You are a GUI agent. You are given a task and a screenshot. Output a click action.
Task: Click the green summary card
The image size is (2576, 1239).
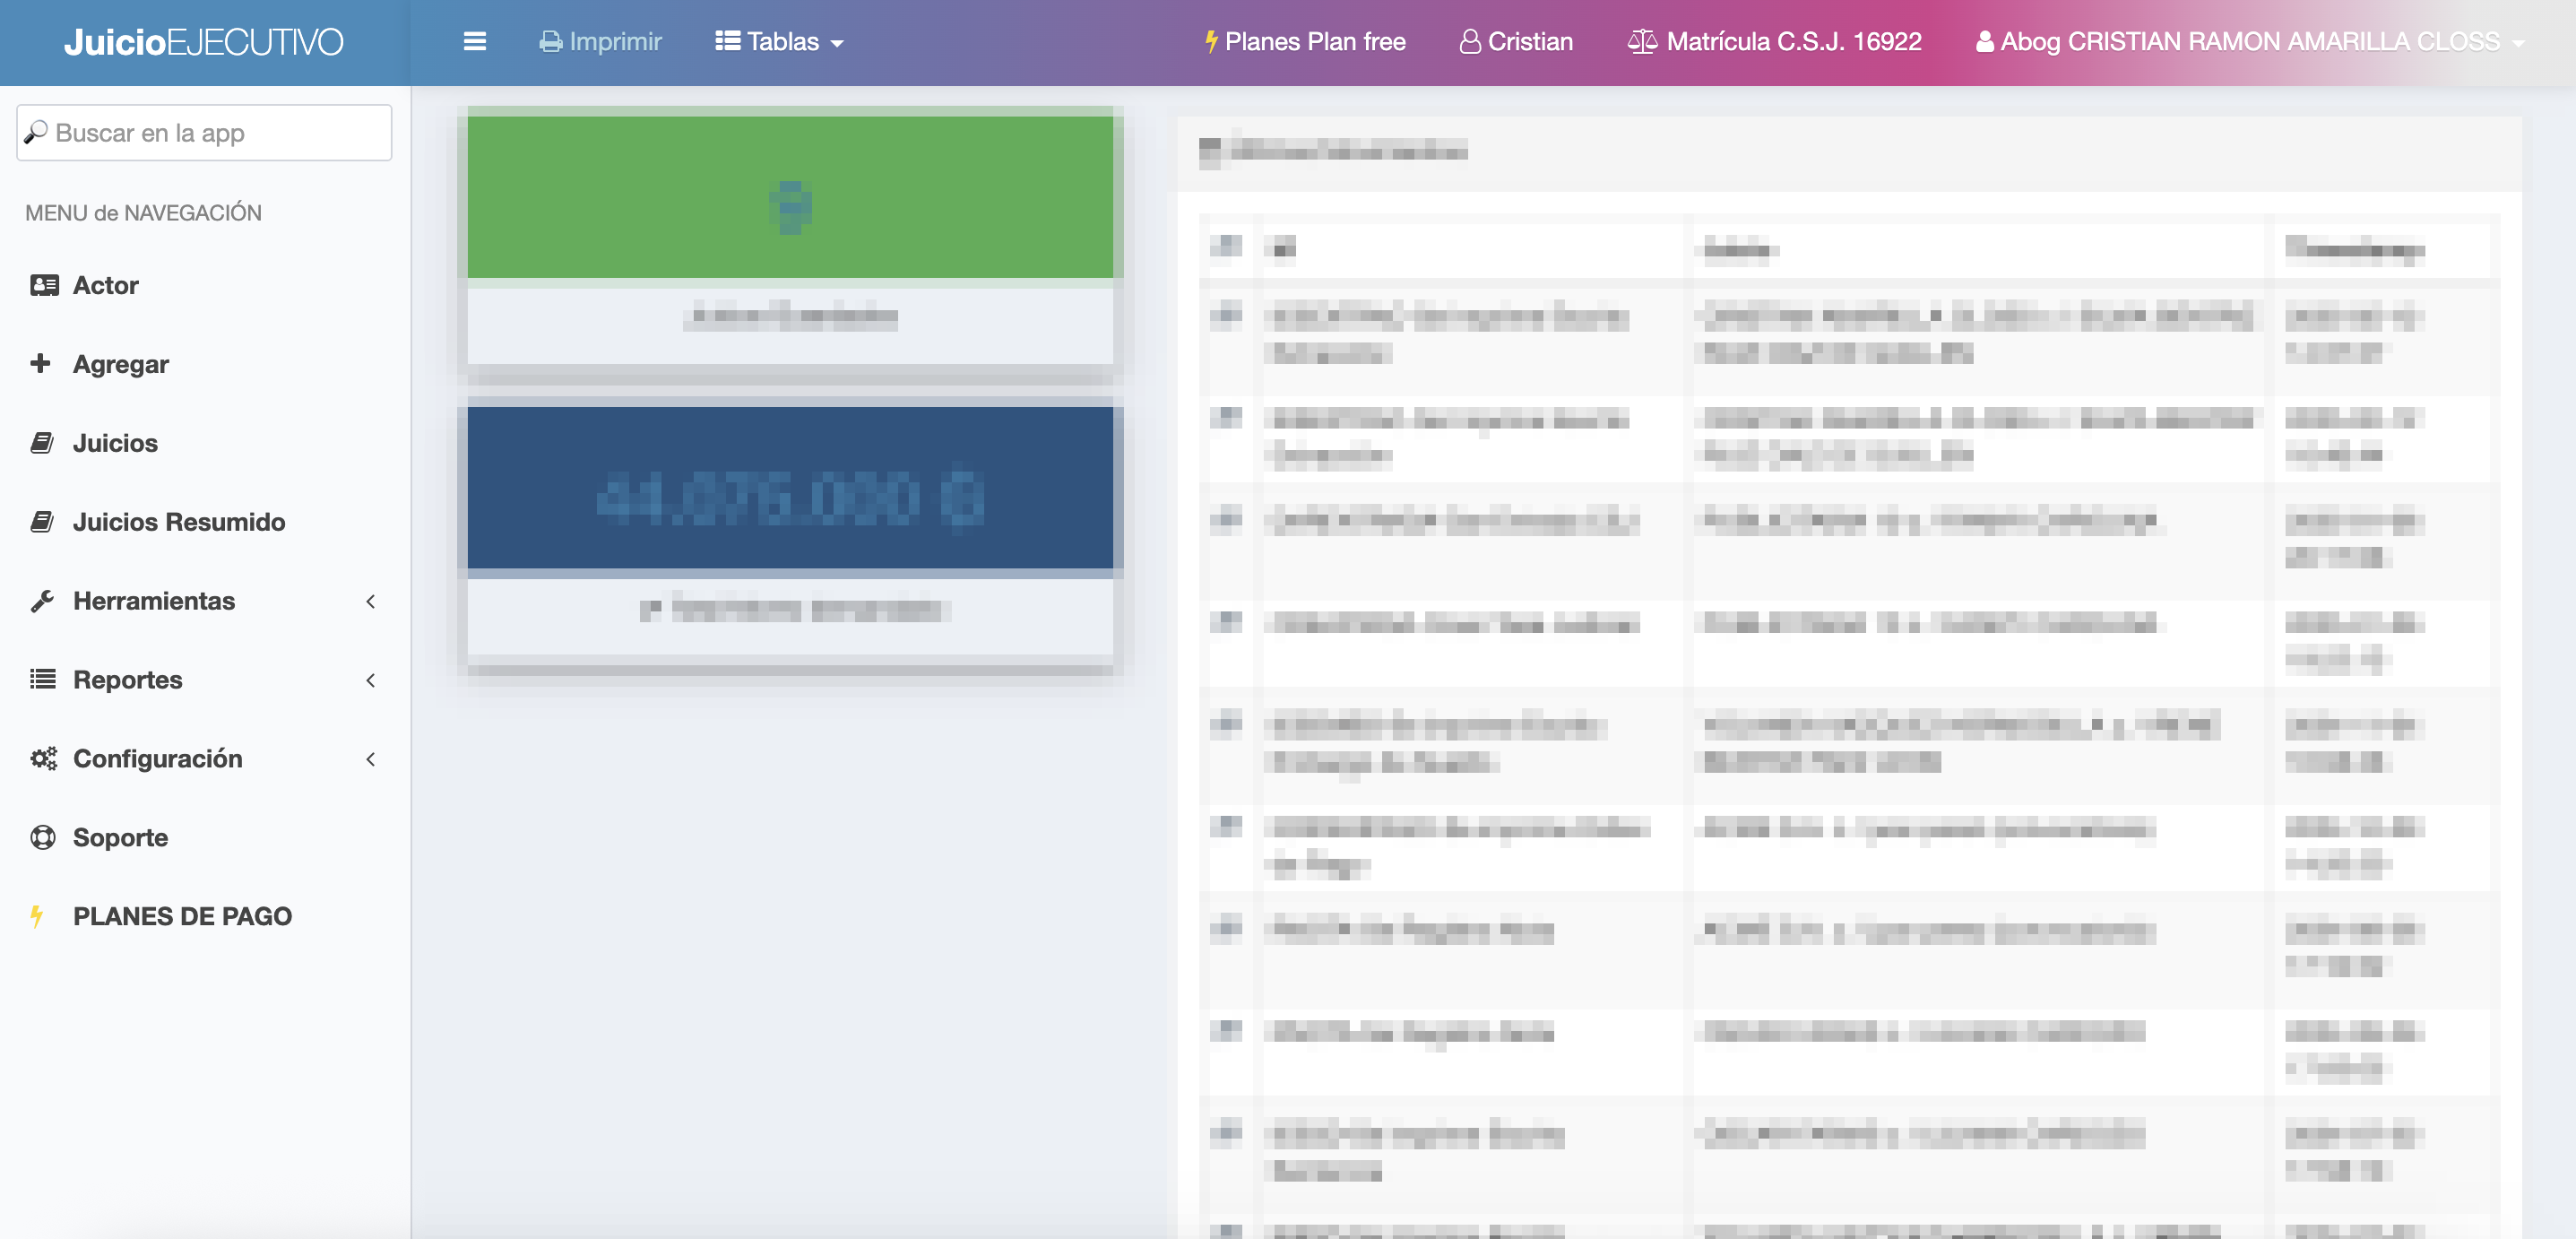click(790, 197)
